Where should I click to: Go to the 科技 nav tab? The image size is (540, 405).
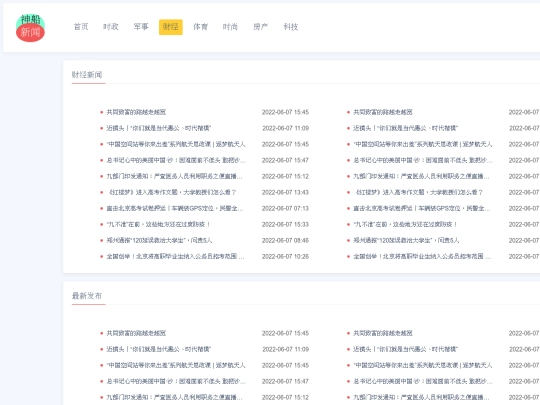tap(290, 27)
